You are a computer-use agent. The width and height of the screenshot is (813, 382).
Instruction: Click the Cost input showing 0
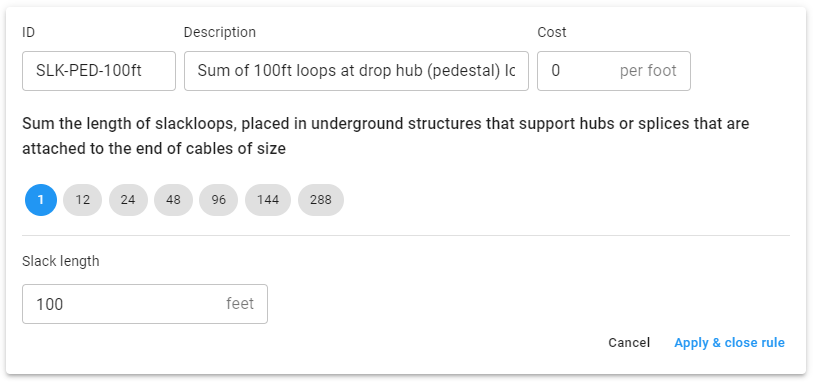tap(614, 71)
